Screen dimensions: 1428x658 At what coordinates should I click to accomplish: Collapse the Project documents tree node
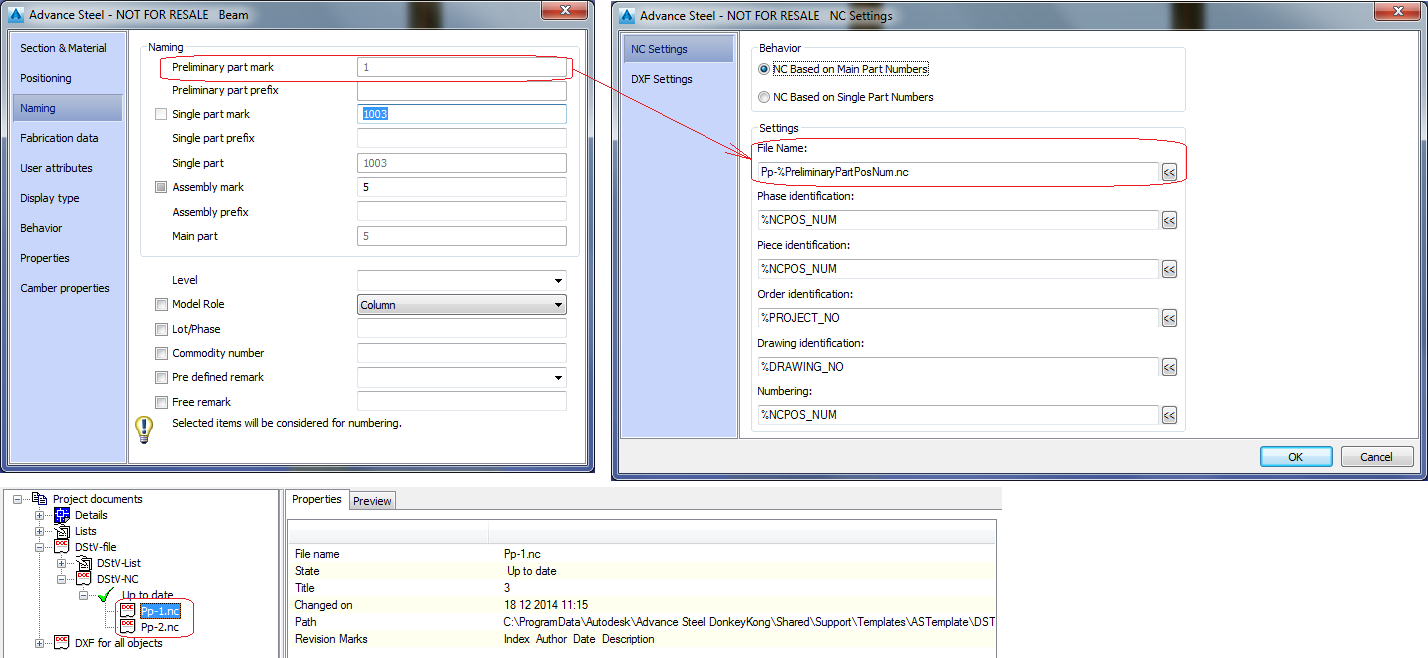19,499
